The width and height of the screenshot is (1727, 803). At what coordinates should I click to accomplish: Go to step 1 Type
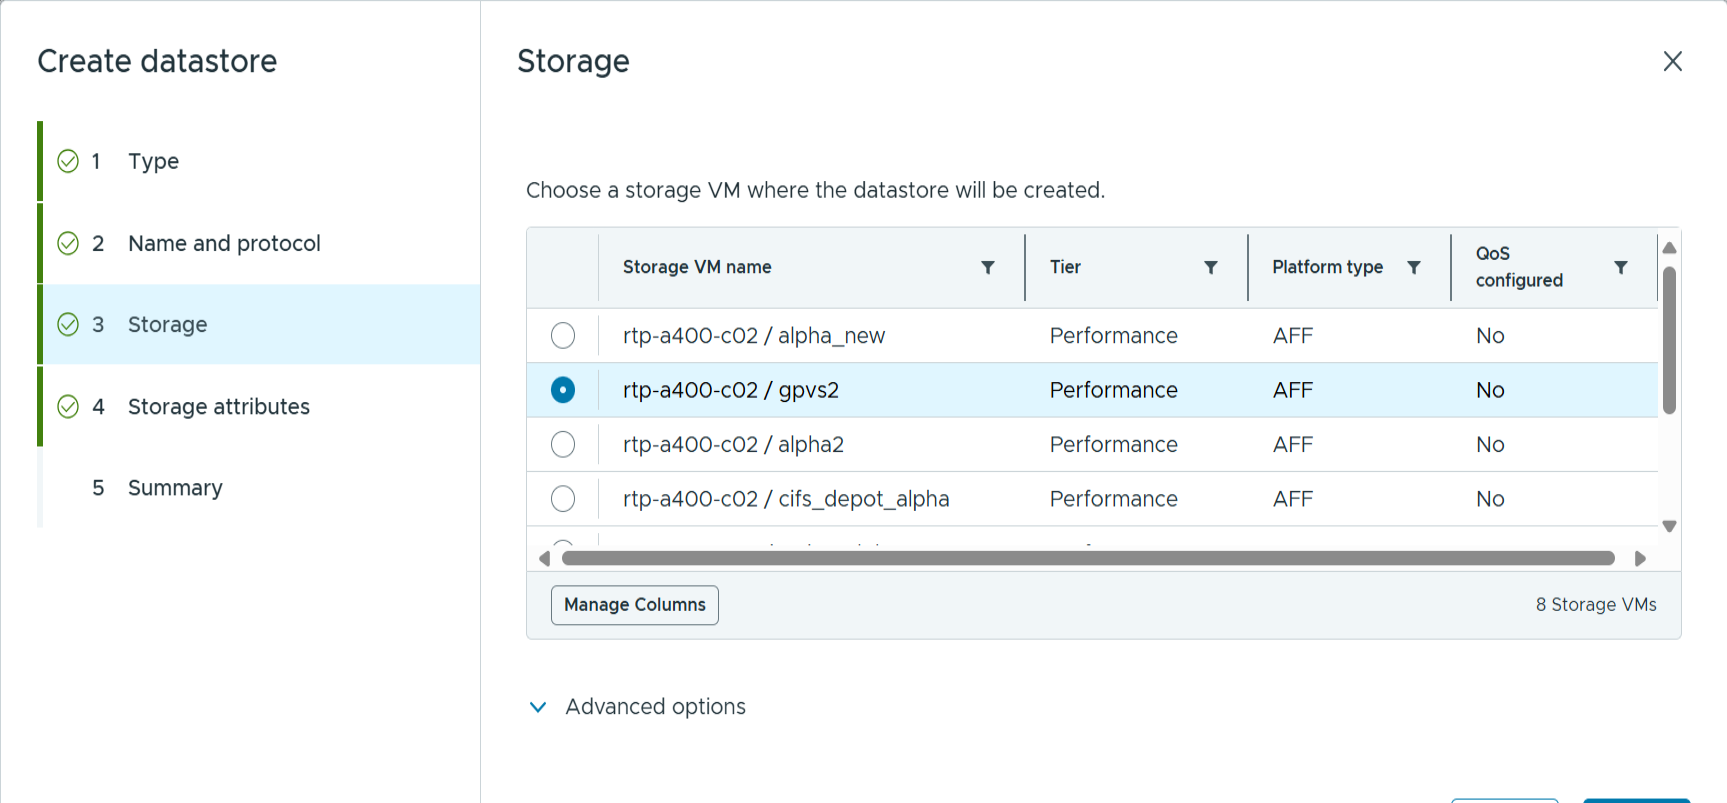coord(153,161)
